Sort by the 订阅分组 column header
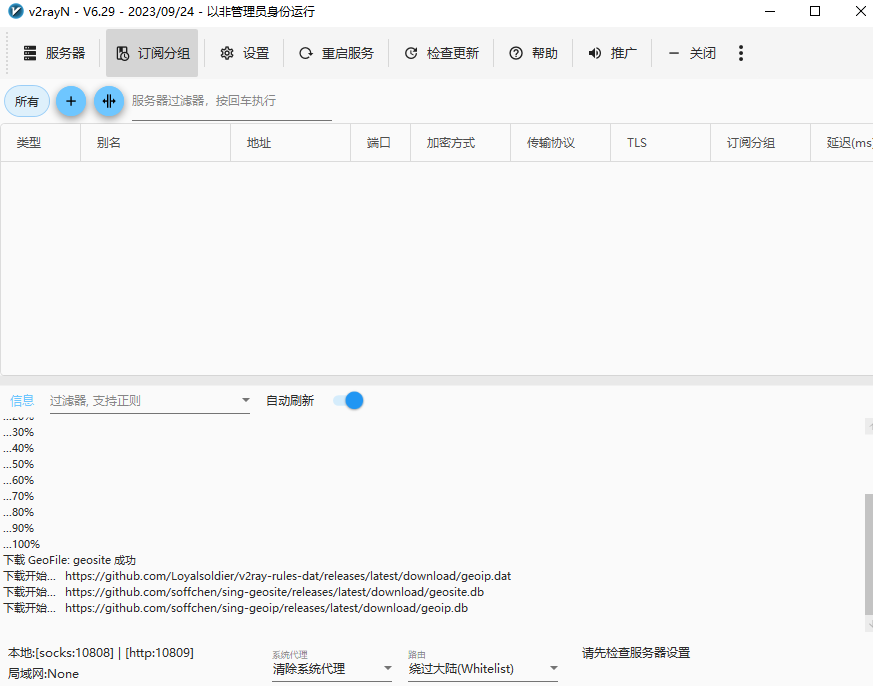 760,143
